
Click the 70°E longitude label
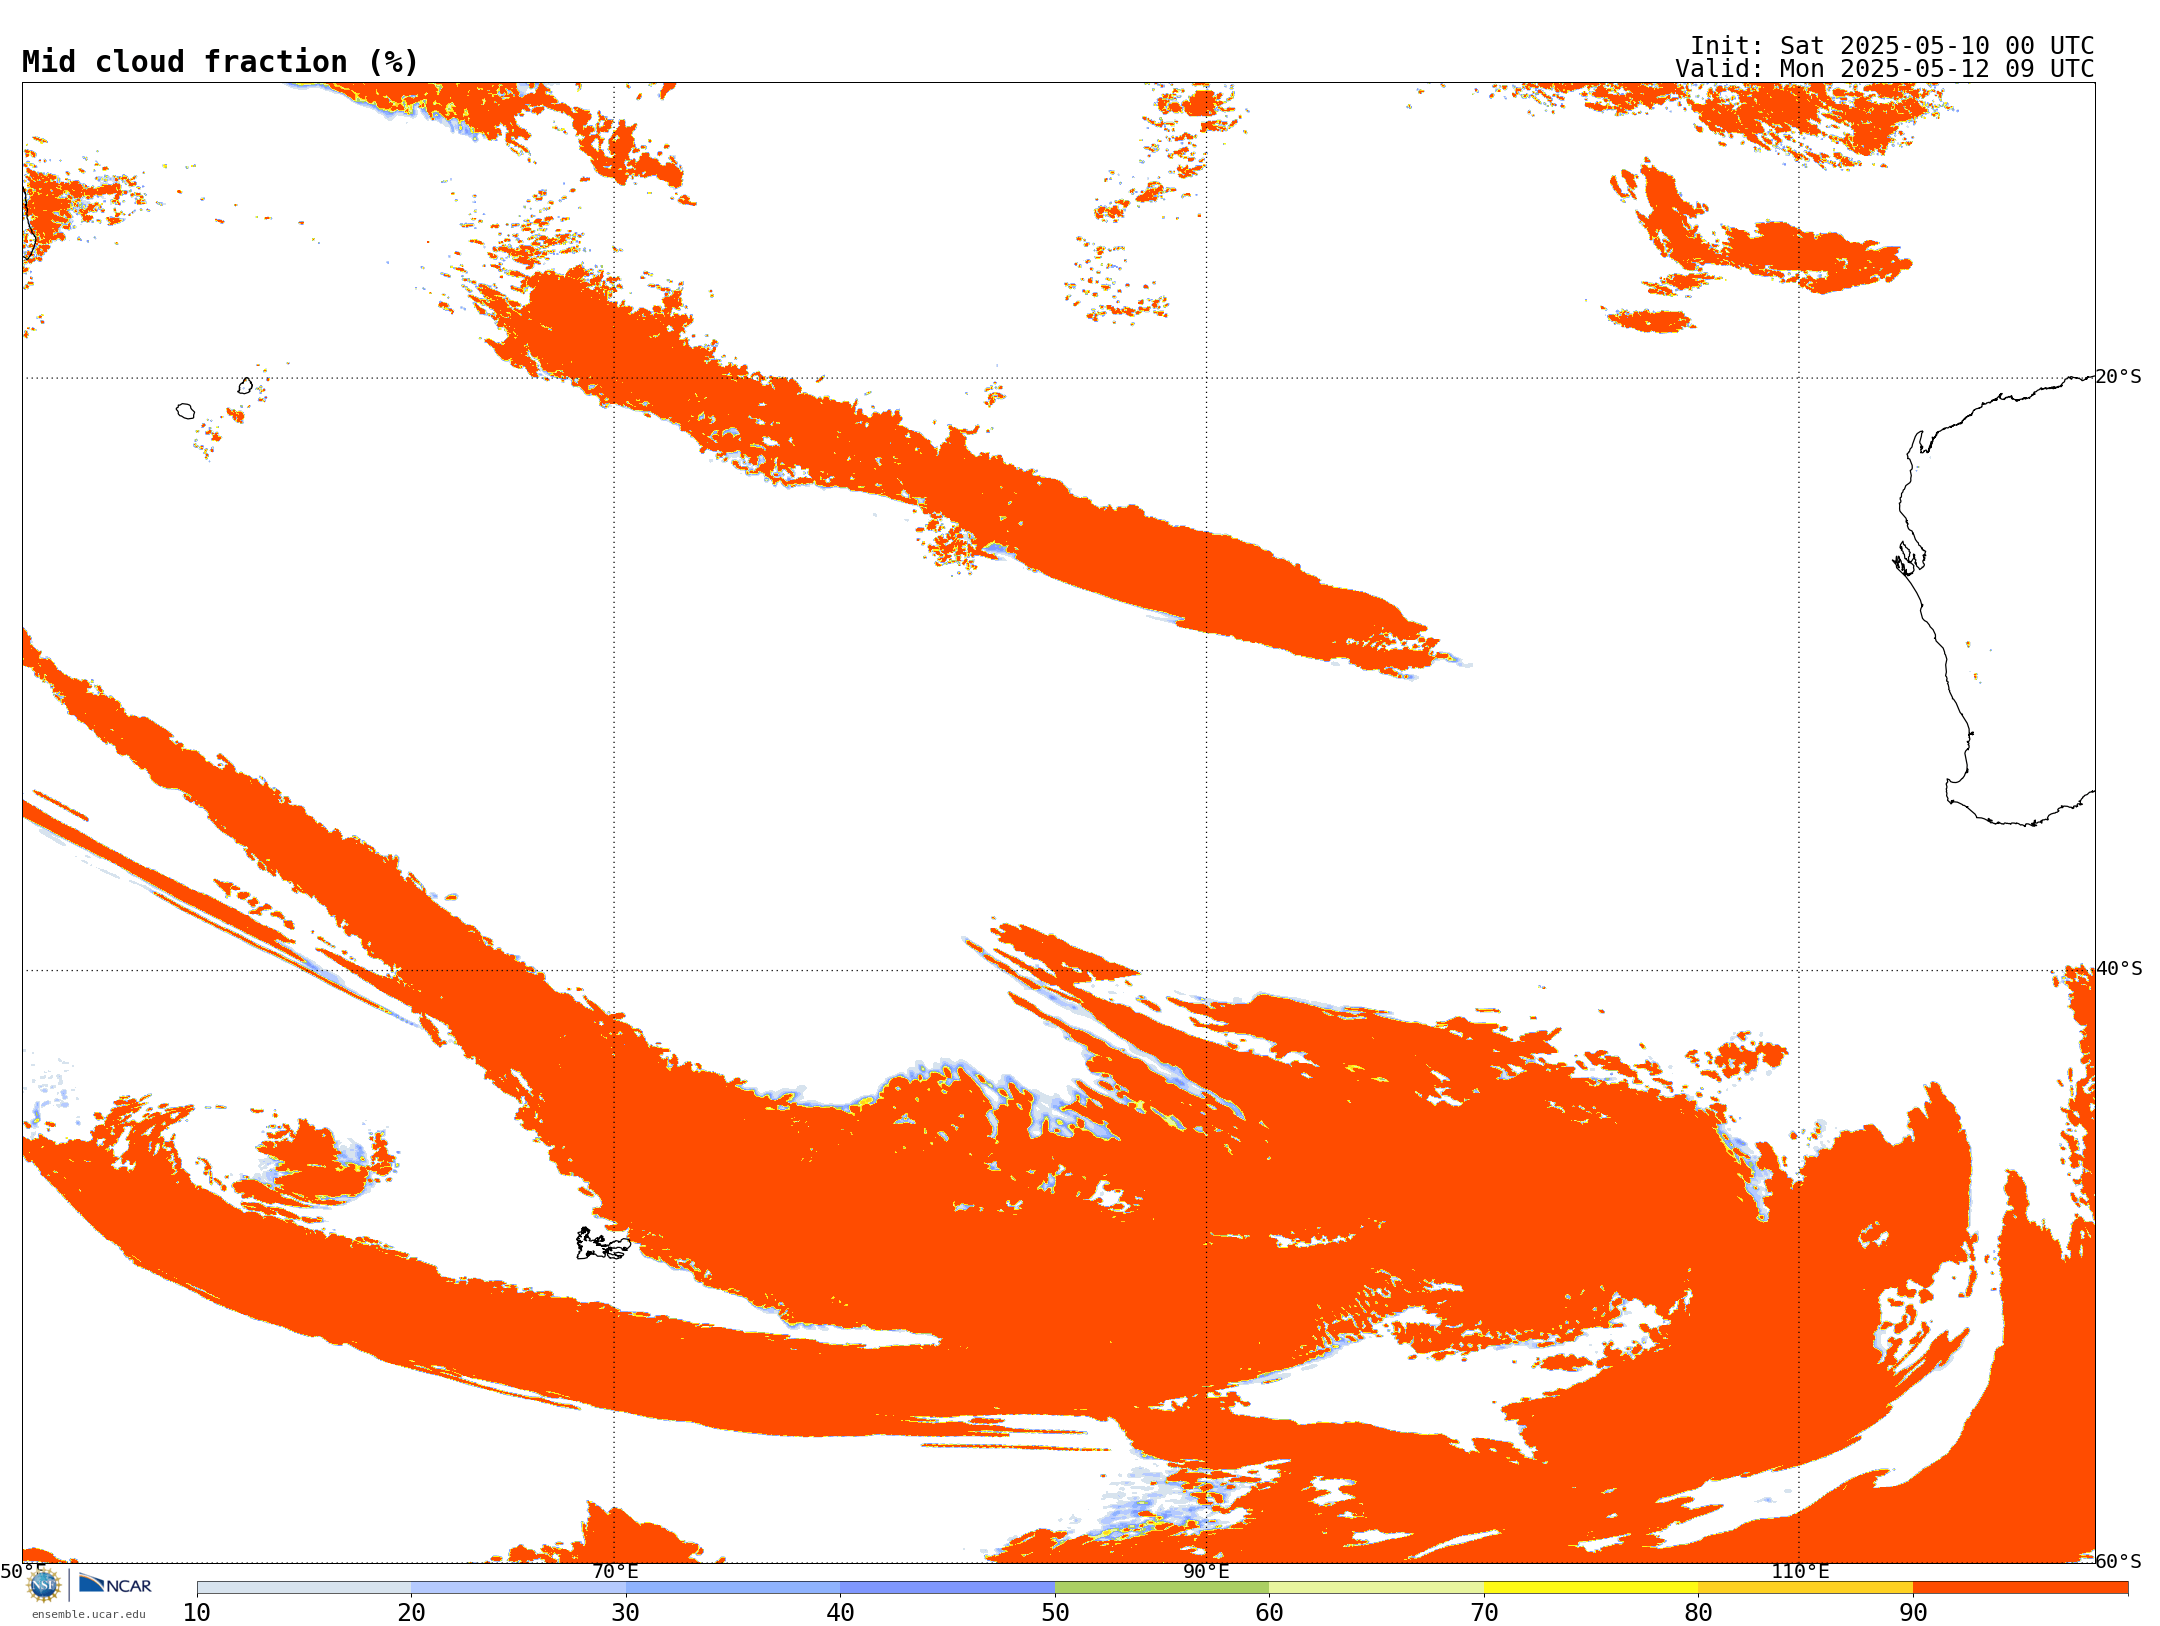[x=615, y=1572]
